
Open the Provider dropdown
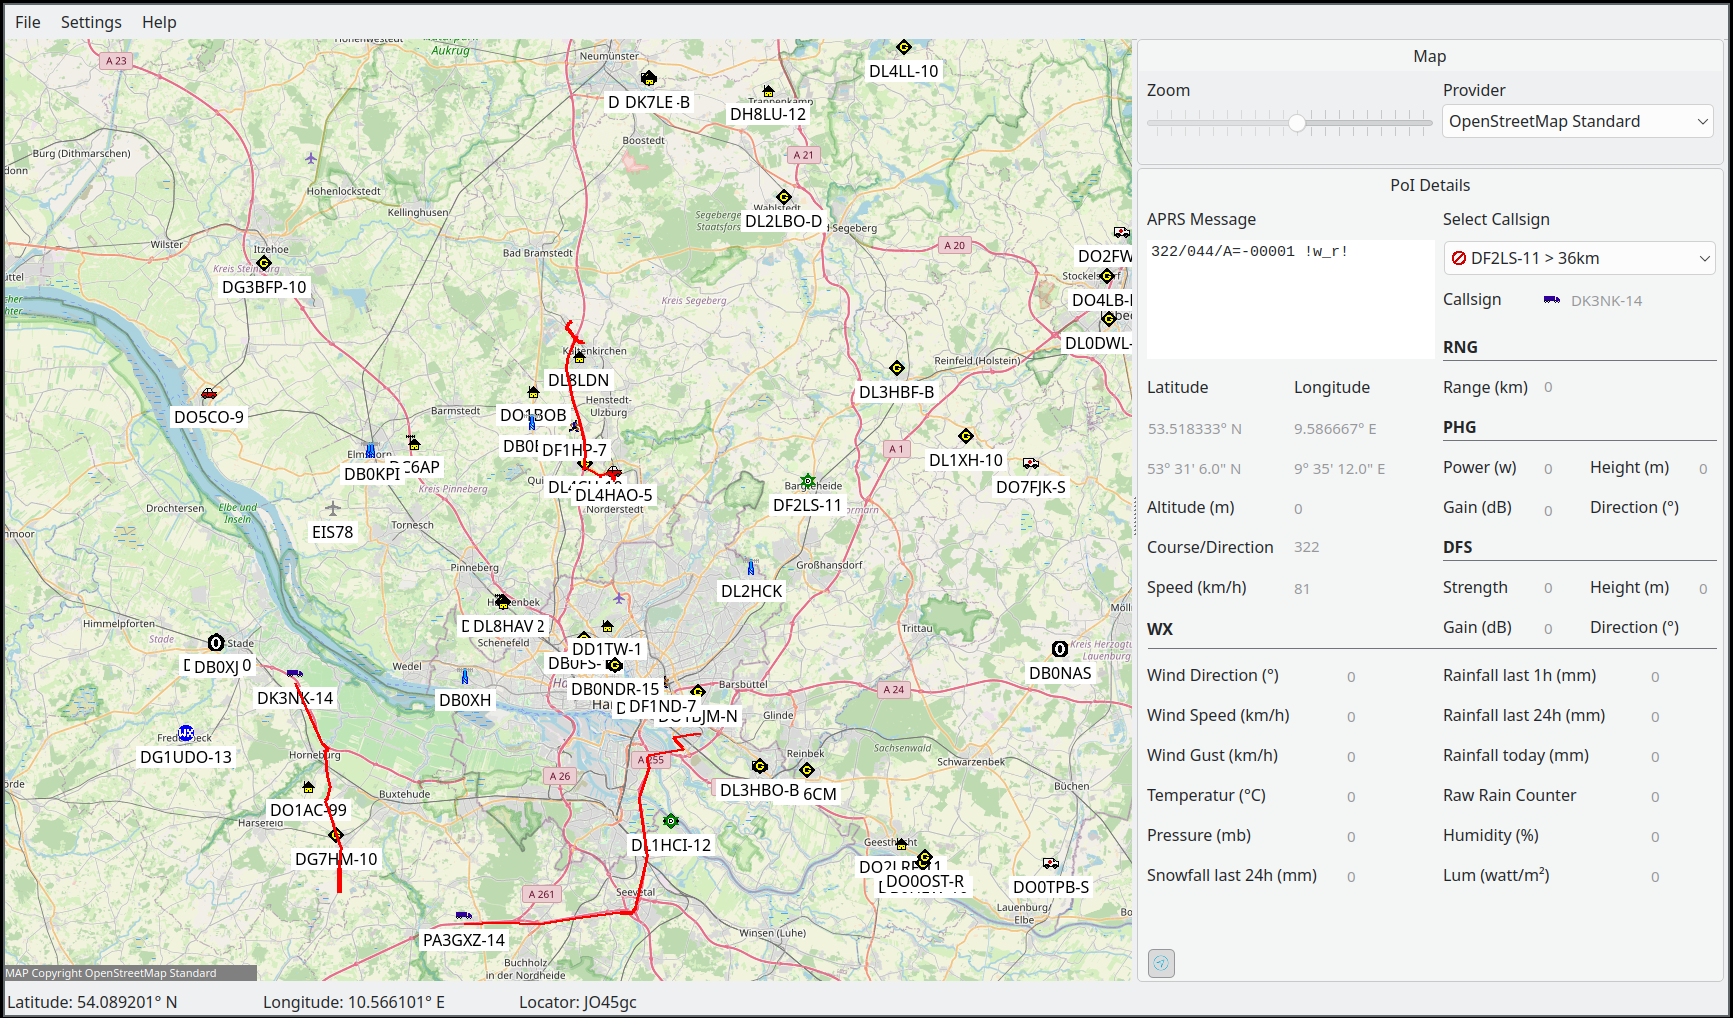coord(1577,122)
